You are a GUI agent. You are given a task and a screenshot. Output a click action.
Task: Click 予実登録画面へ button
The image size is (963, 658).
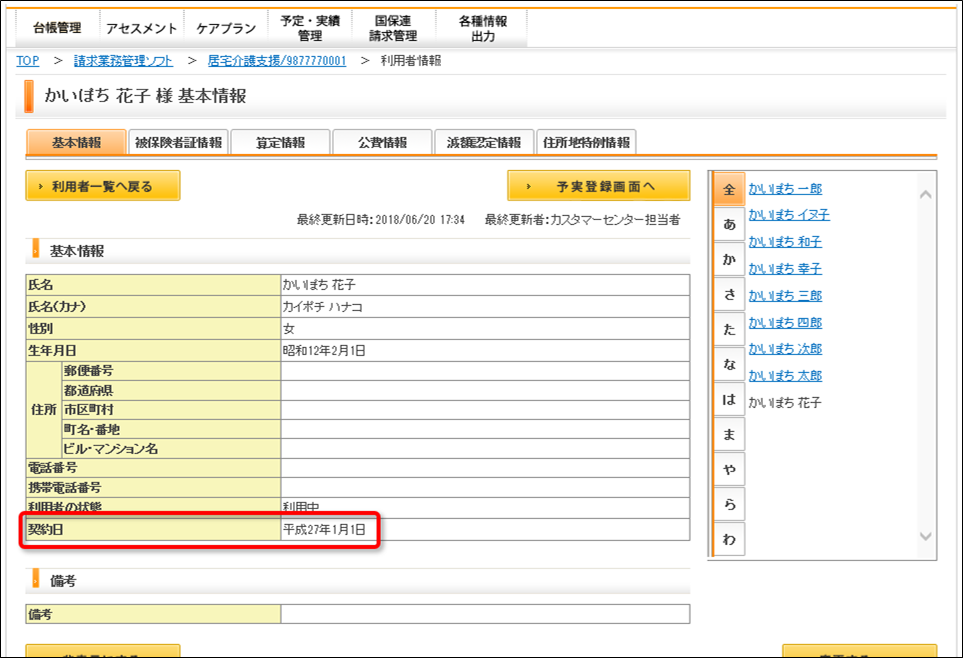(x=599, y=186)
